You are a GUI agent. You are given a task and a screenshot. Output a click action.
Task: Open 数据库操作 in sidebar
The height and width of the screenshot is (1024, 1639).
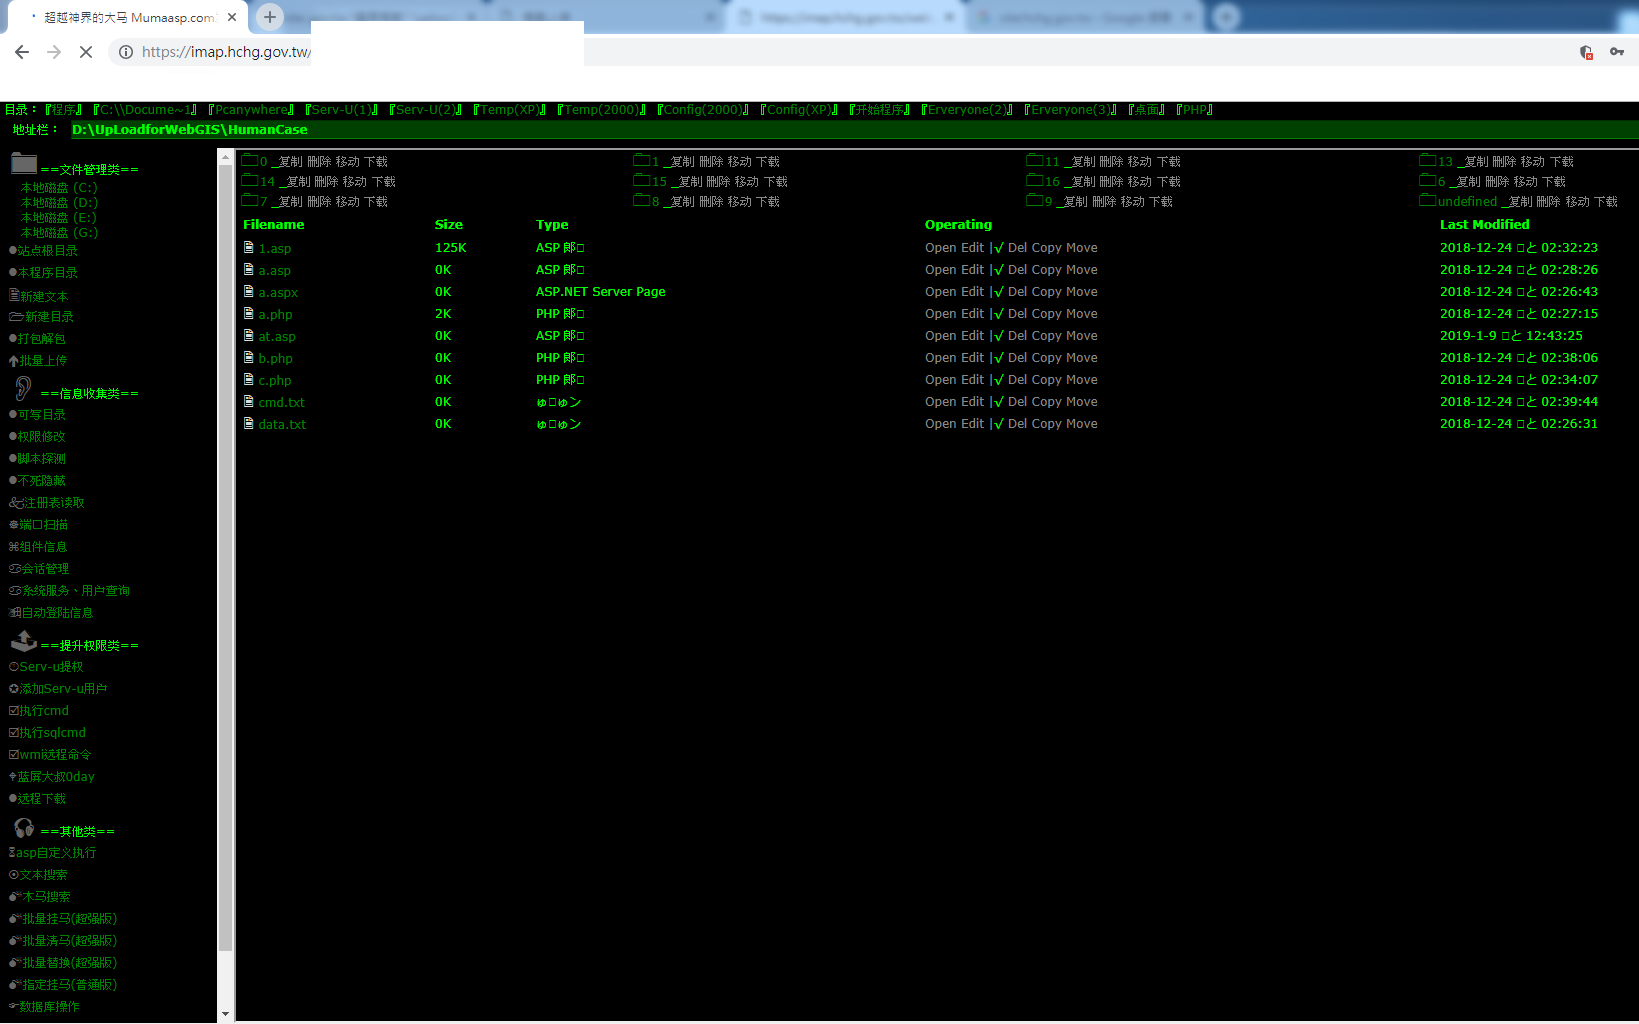tap(44, 1006)
